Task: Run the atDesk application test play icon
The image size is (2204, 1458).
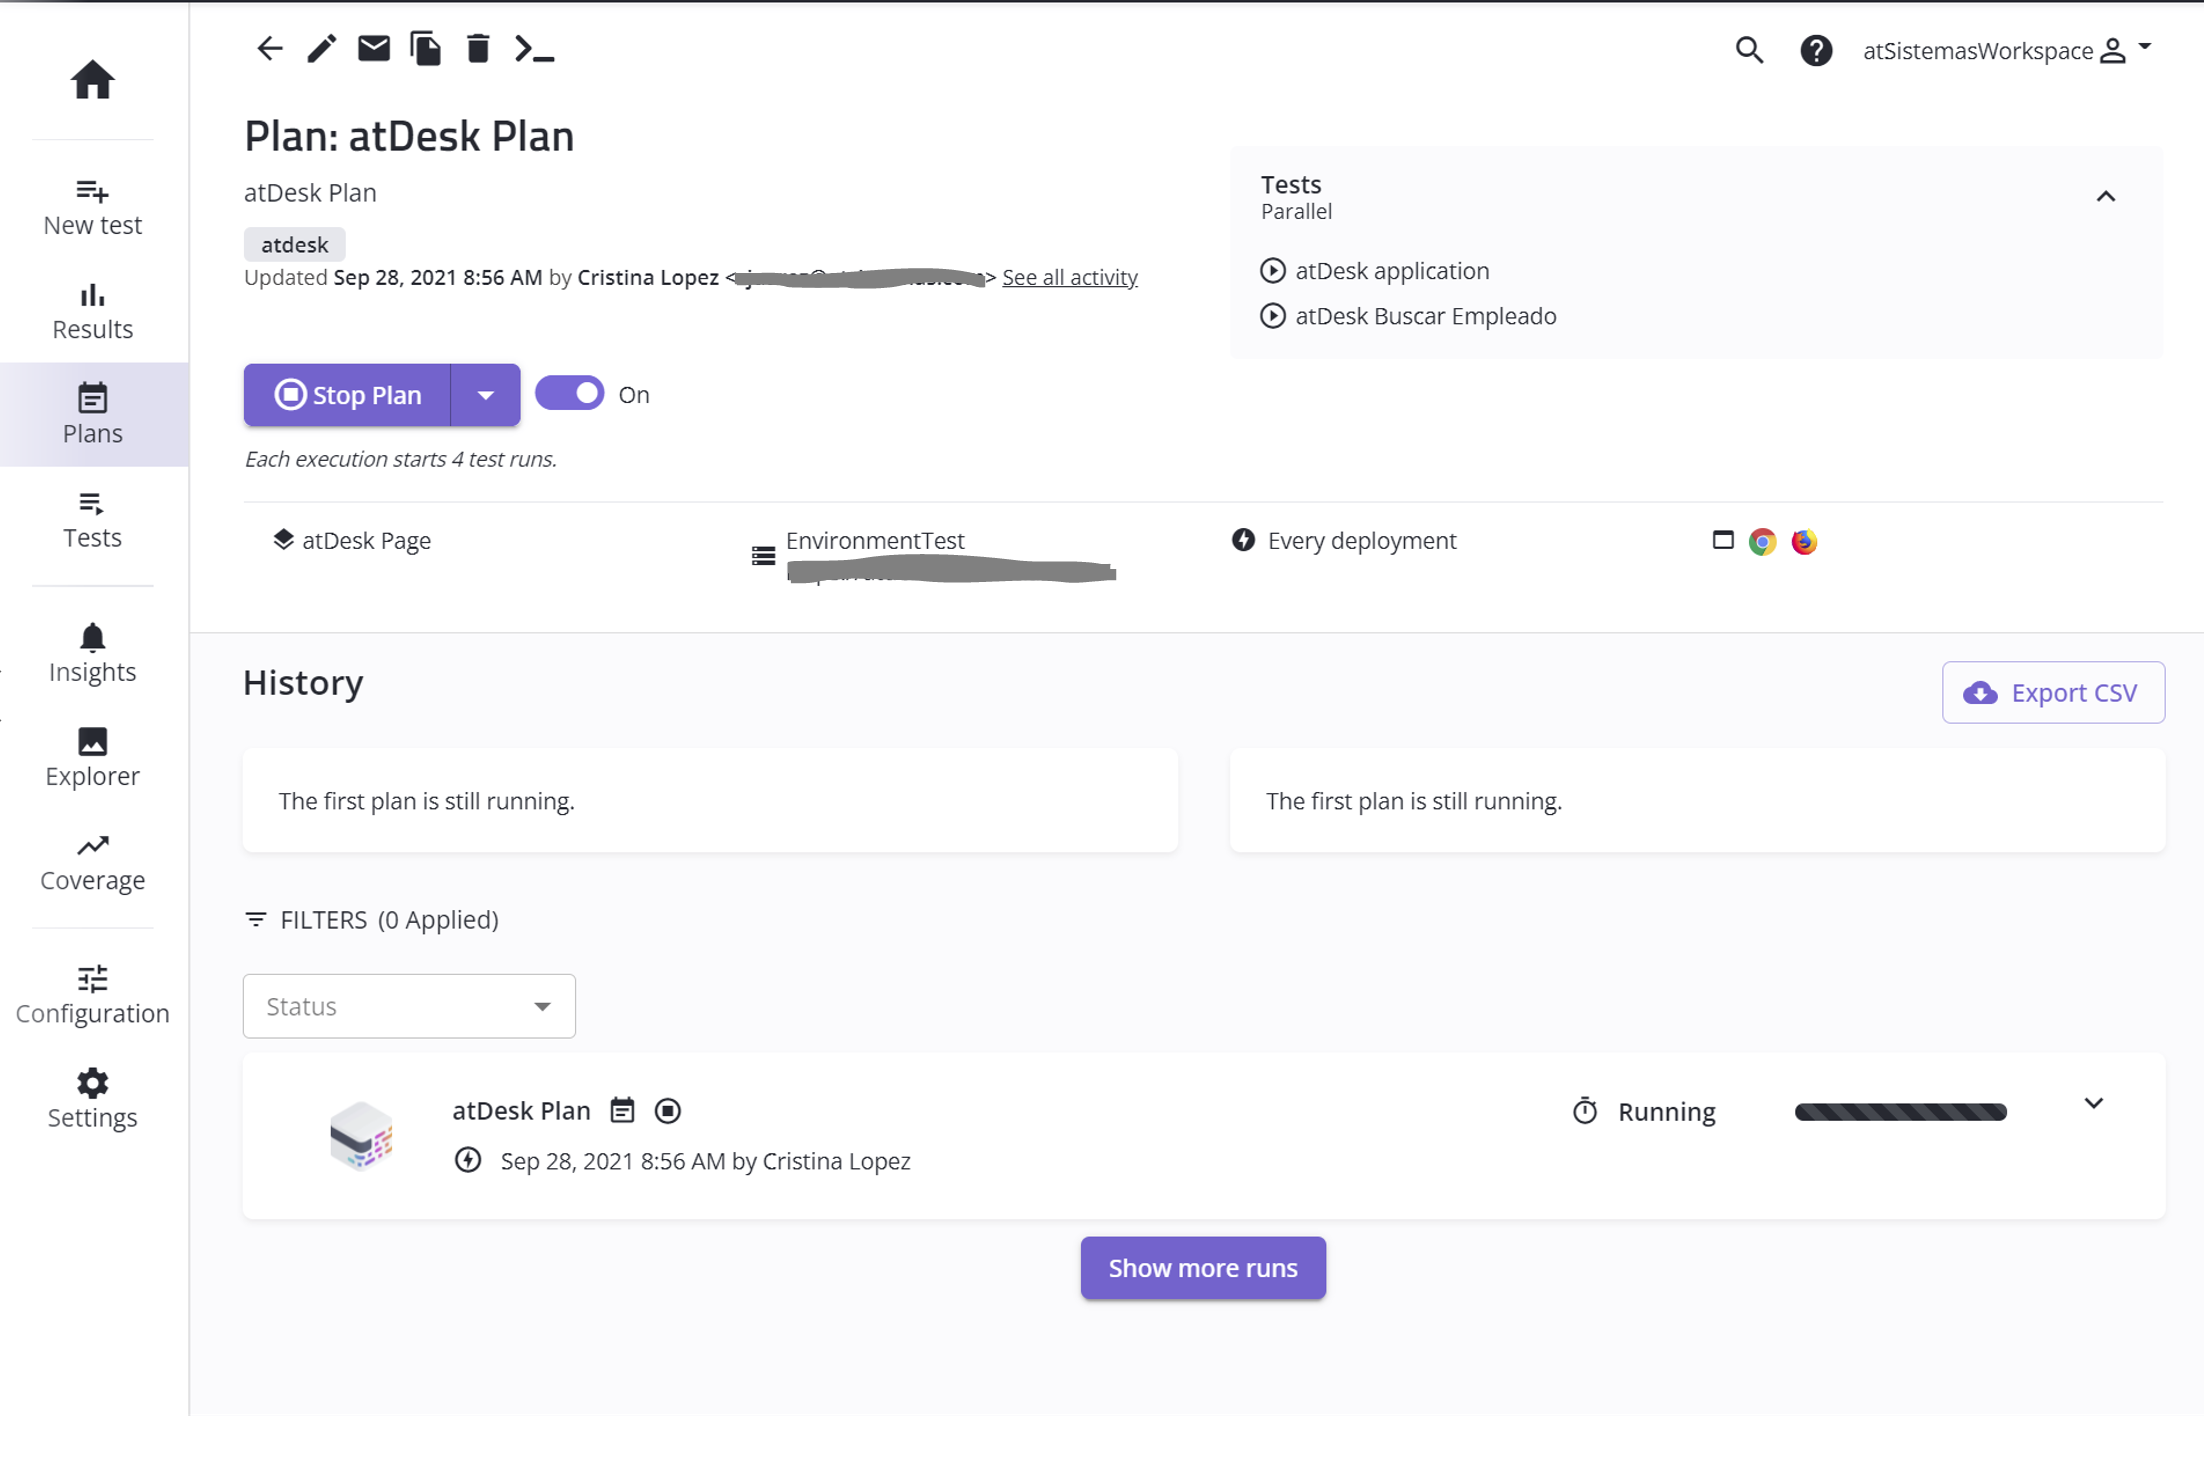Action: (1273, 271)
